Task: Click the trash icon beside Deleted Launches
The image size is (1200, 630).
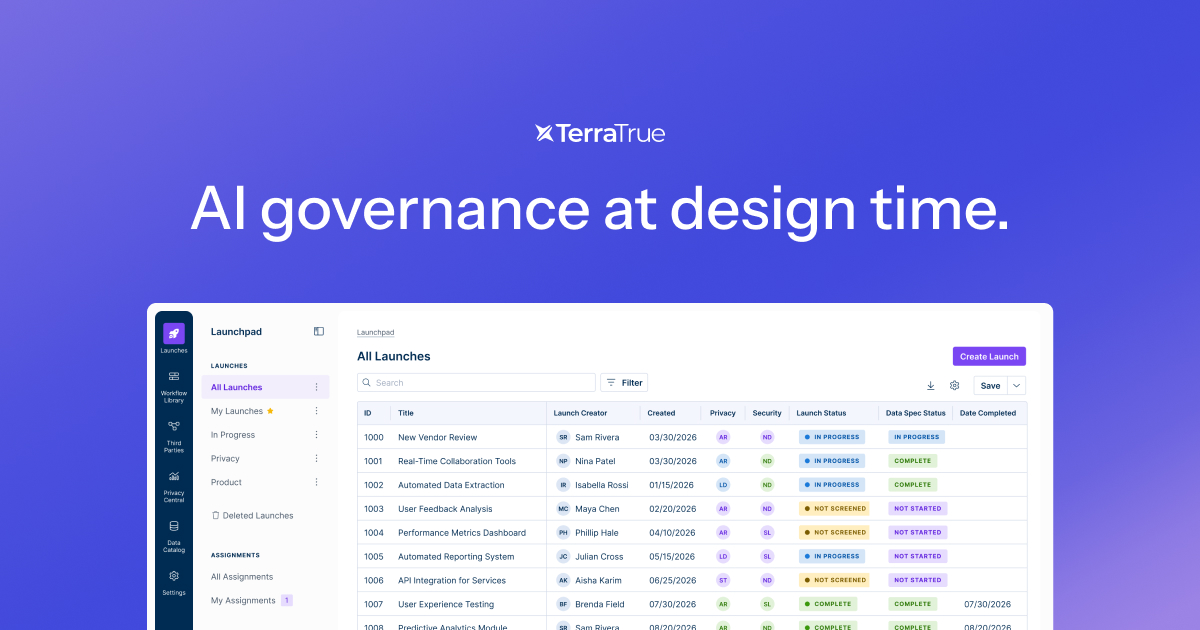Action: [215, 516]
